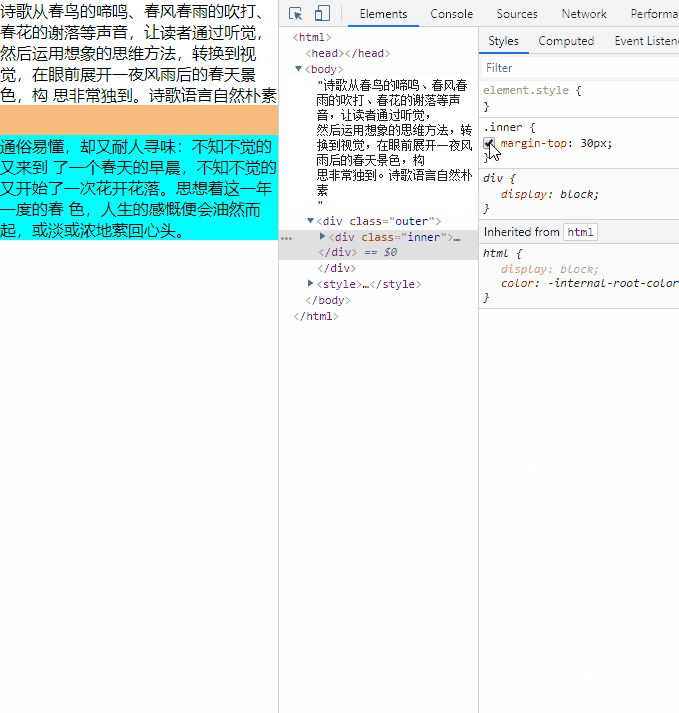Click the styles Filter input field
The image size is (679, 713).
tap(580, 68)
